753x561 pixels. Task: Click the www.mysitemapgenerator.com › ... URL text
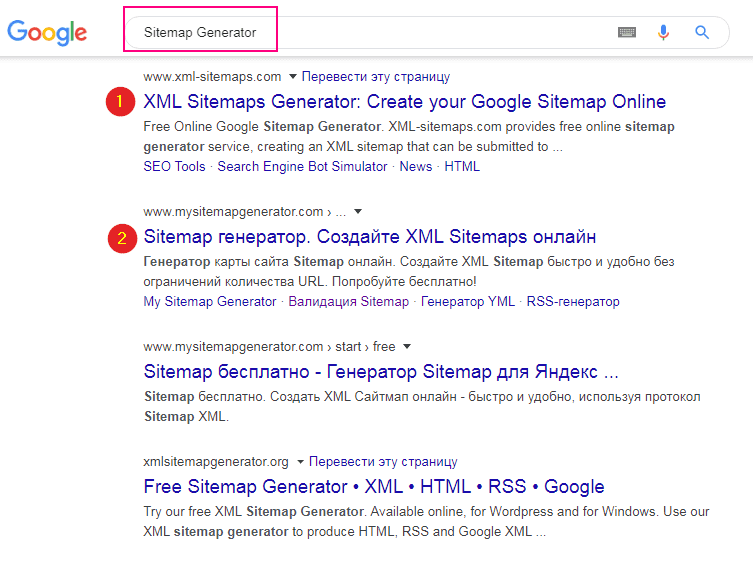pos(244,211)
